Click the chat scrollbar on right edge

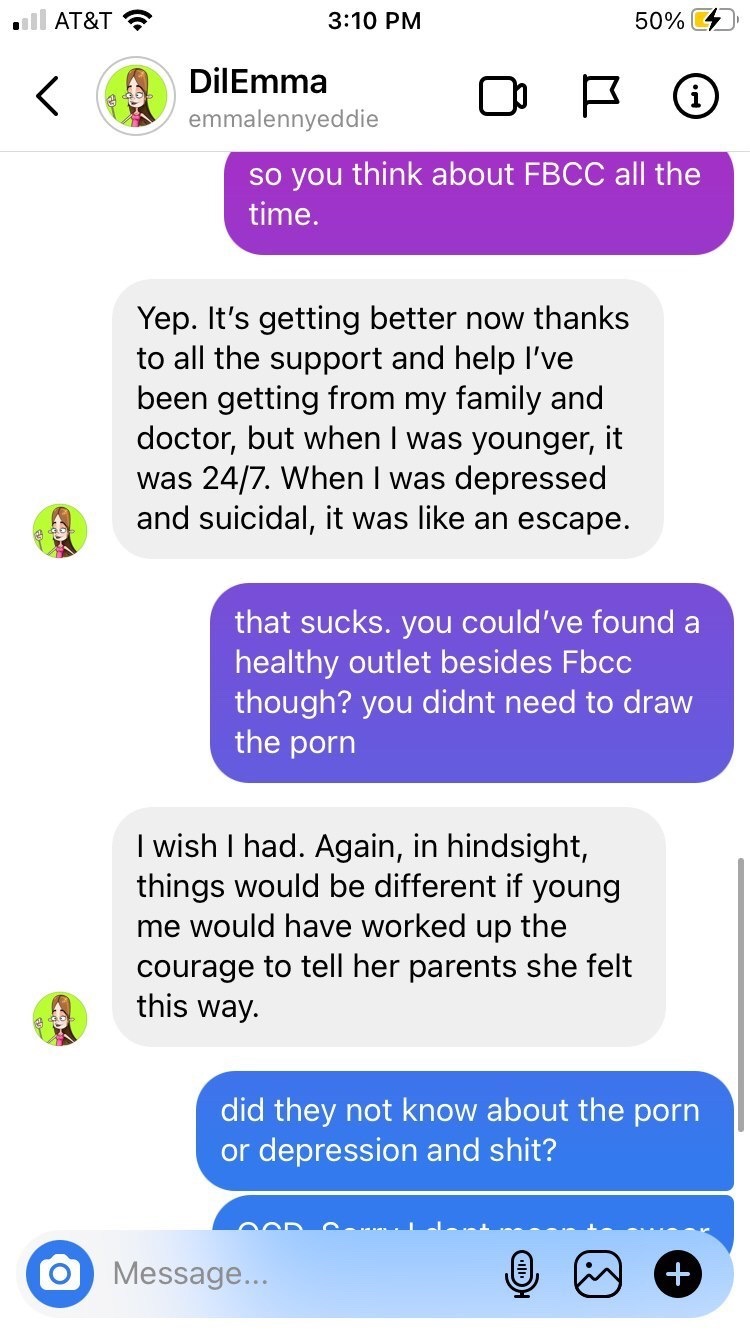(x=740, y=994)
